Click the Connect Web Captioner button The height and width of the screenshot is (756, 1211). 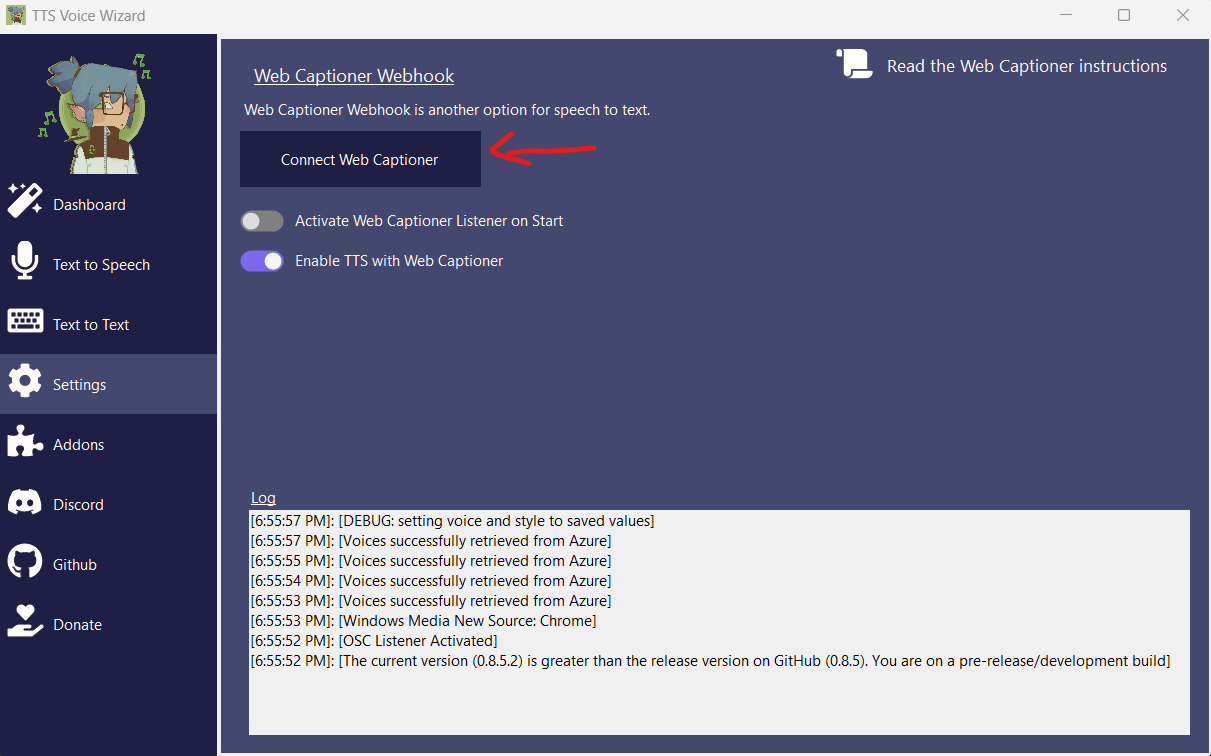(x=360, y=159)
